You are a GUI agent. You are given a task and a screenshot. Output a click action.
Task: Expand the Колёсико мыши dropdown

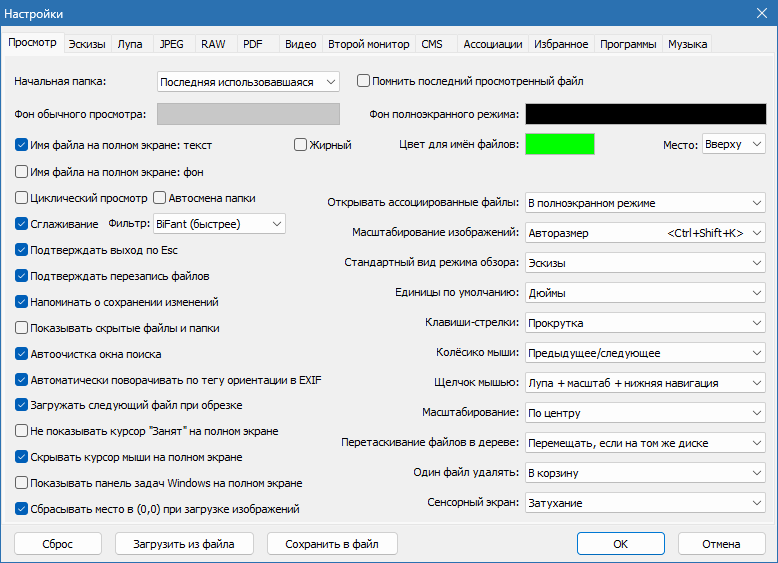(x=646, y=353)
